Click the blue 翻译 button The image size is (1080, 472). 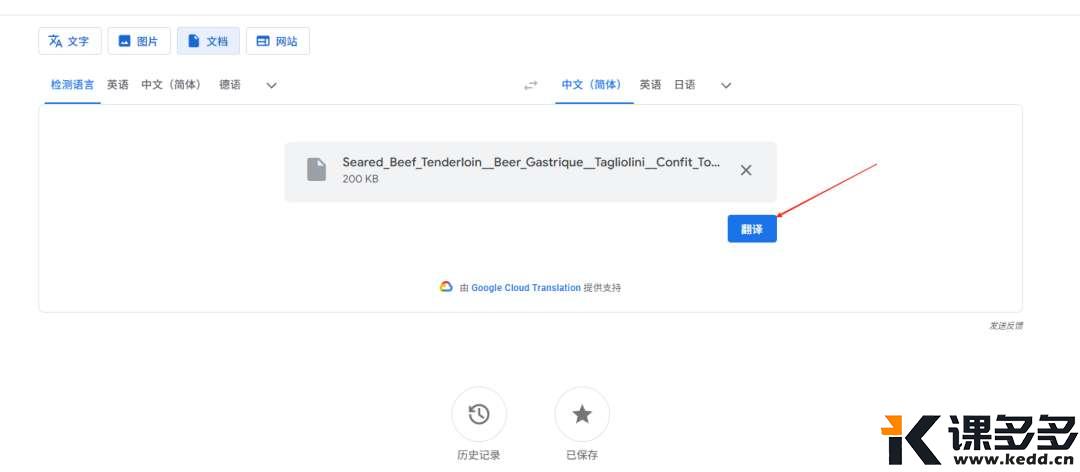[752, 229]
